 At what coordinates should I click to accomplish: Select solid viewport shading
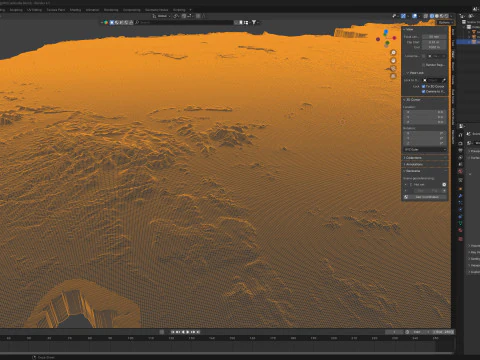[x=437, y=16]
